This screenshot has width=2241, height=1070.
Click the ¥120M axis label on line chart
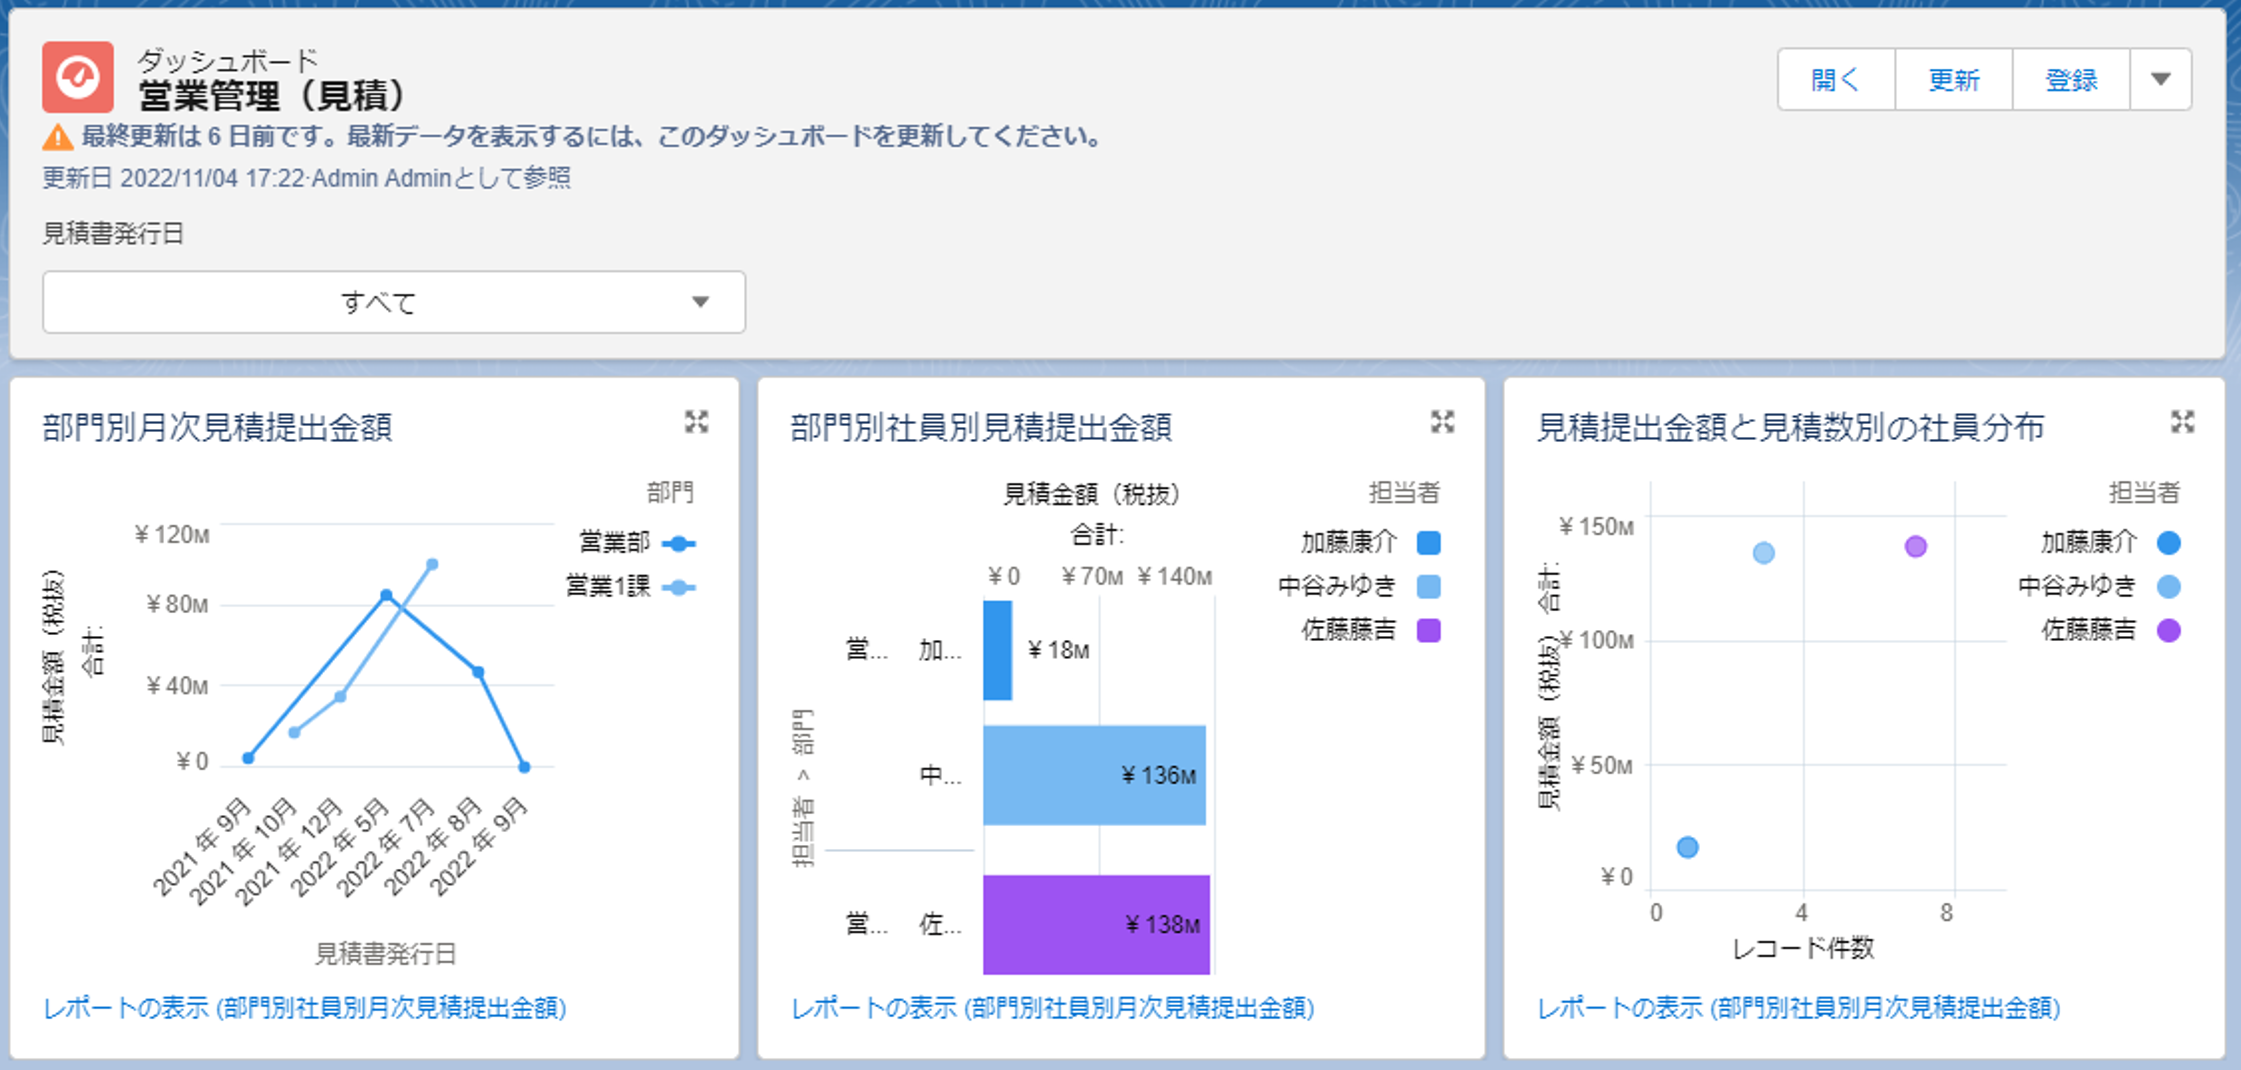[171, 535]
